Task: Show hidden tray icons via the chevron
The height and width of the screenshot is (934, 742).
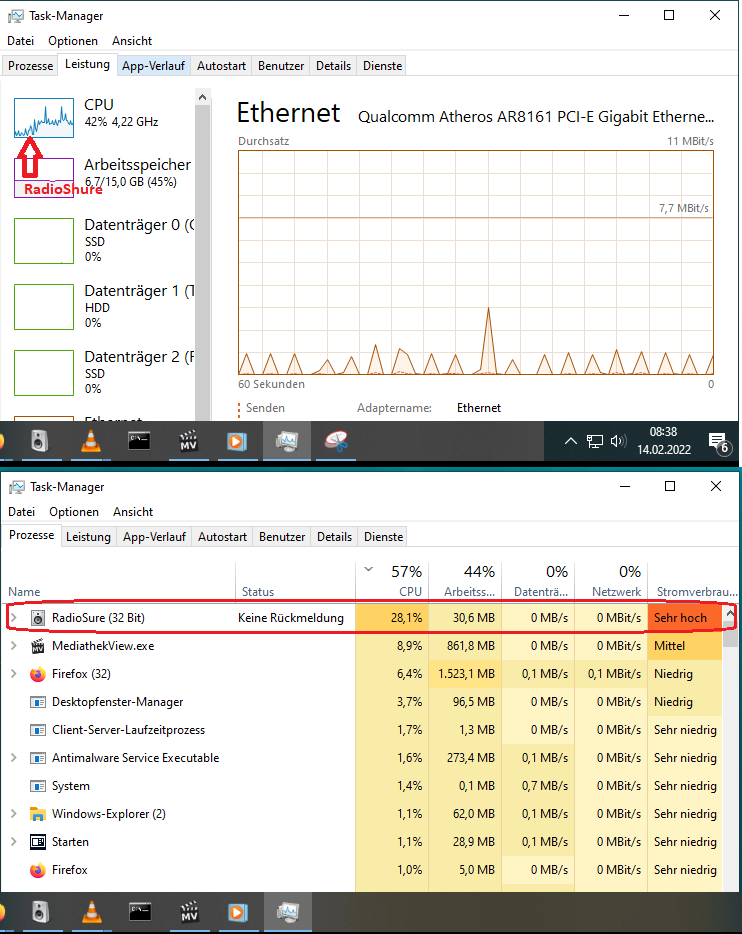Action: click(x=570, y=441)
